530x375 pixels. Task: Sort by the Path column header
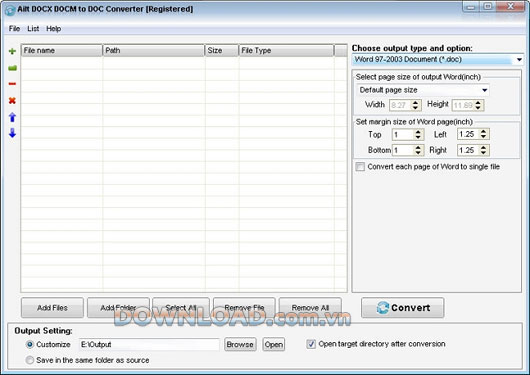tap(154, 50)
